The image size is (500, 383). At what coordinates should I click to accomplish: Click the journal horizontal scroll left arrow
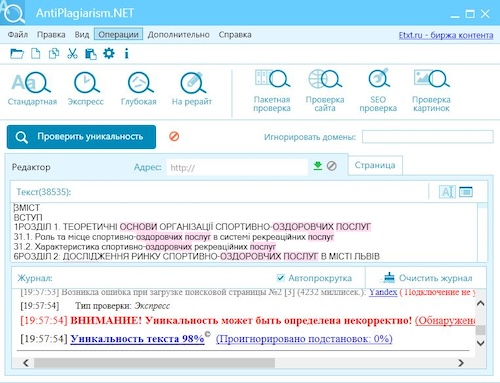pos(26,363)
